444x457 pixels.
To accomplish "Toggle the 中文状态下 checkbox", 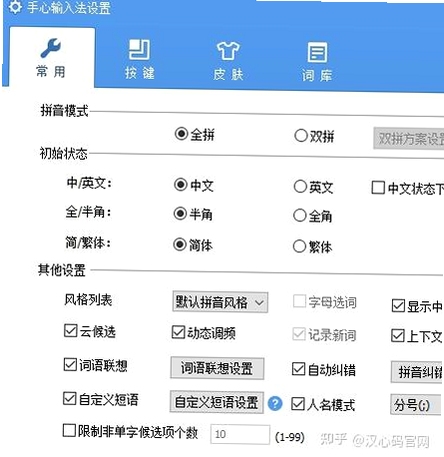I will pos(378,188).
